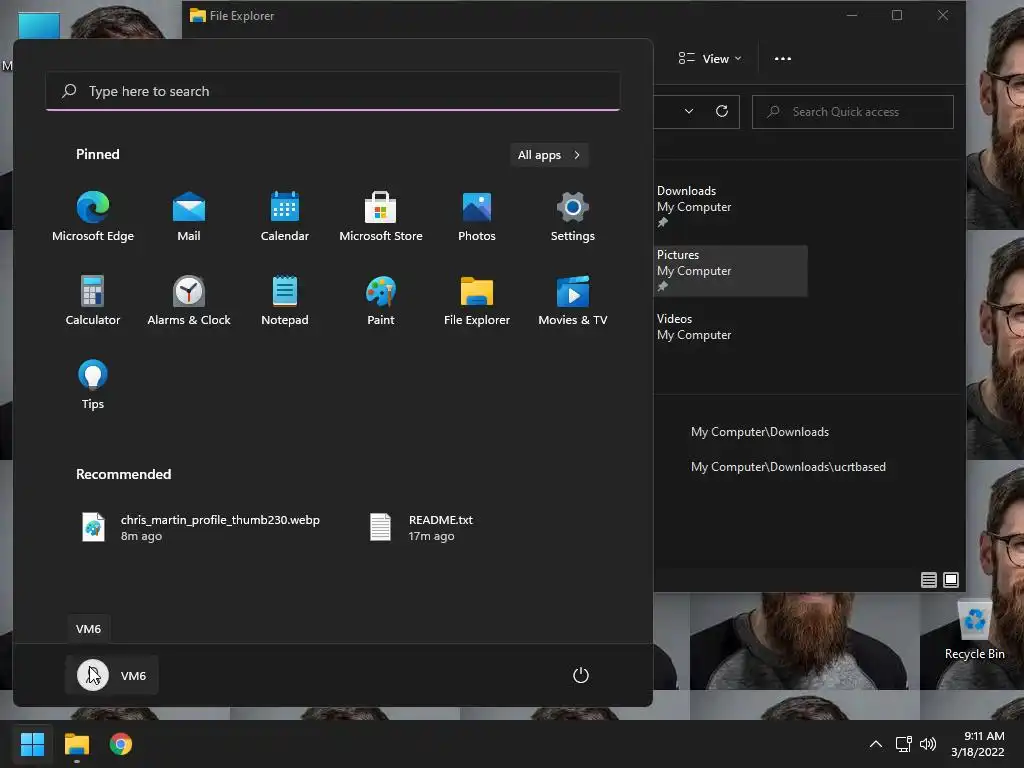Open Microsoft Edge from pinned apps
The width and height of the screenshot is (1024, 768).
[93, 217]
